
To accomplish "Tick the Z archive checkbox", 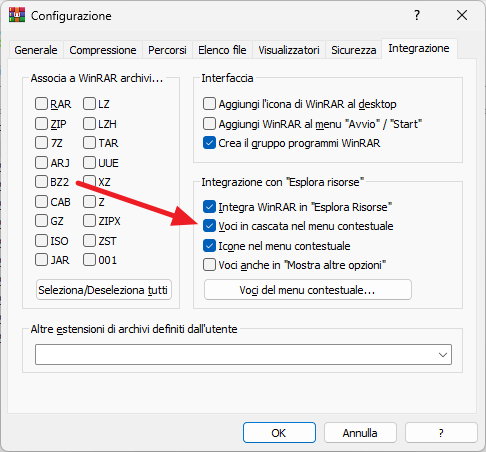I will click(x=89, y=202).
